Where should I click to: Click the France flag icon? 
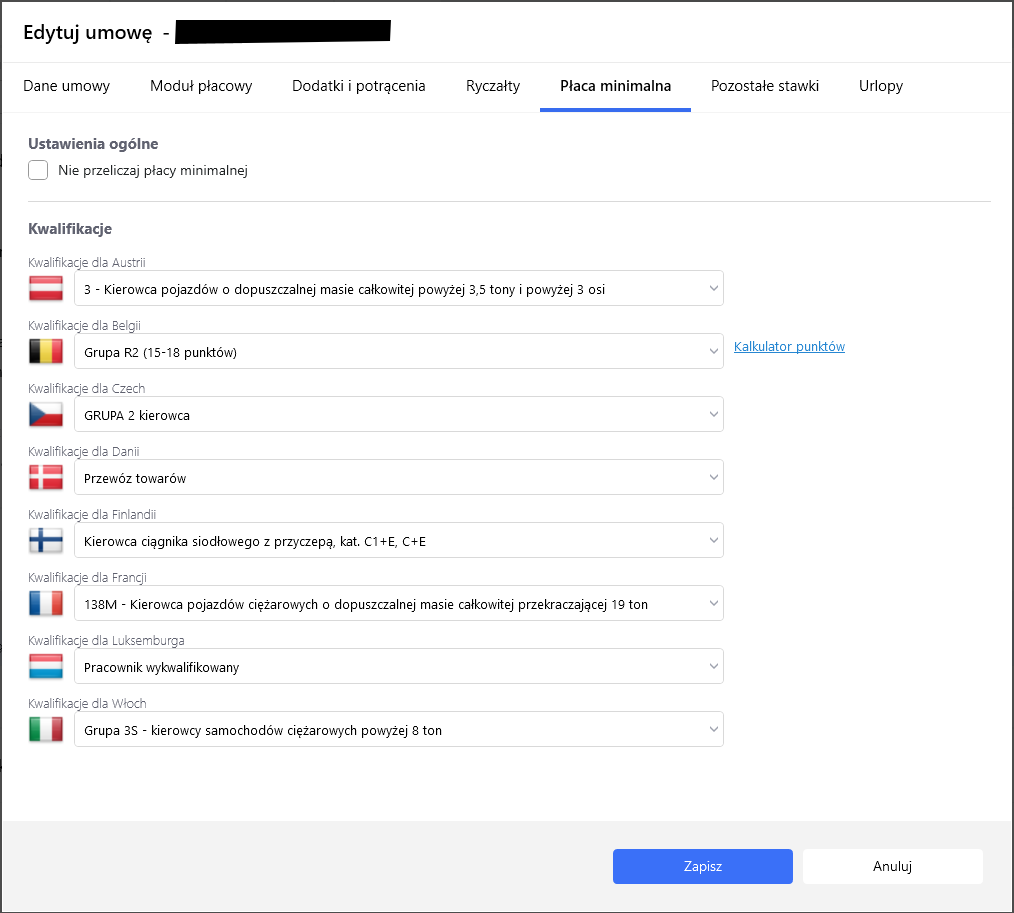[46, 604]
